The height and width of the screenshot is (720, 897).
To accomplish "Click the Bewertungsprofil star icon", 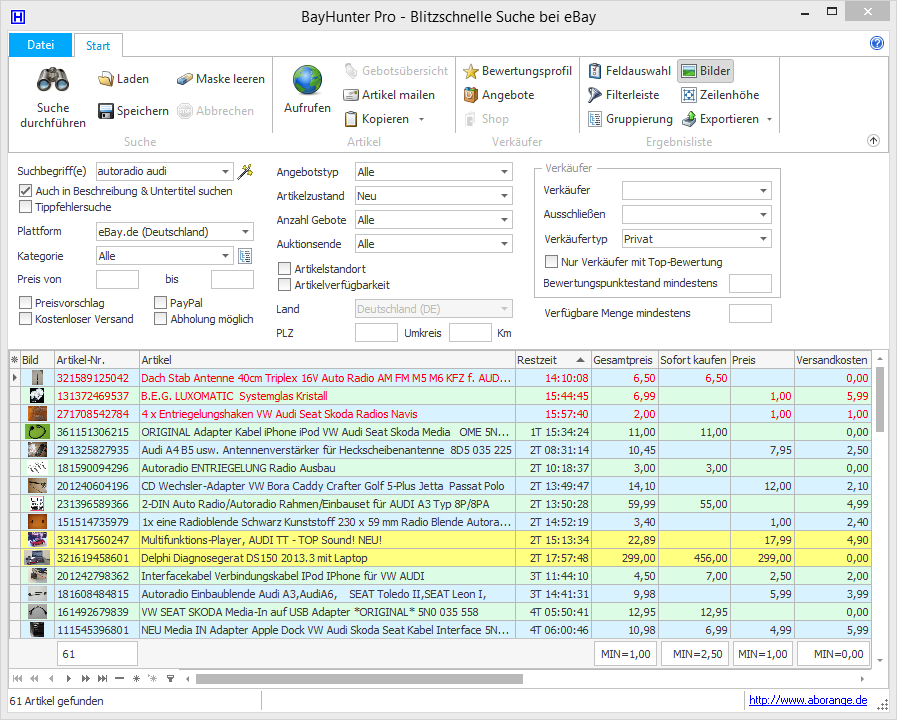I will coord(471,71).
